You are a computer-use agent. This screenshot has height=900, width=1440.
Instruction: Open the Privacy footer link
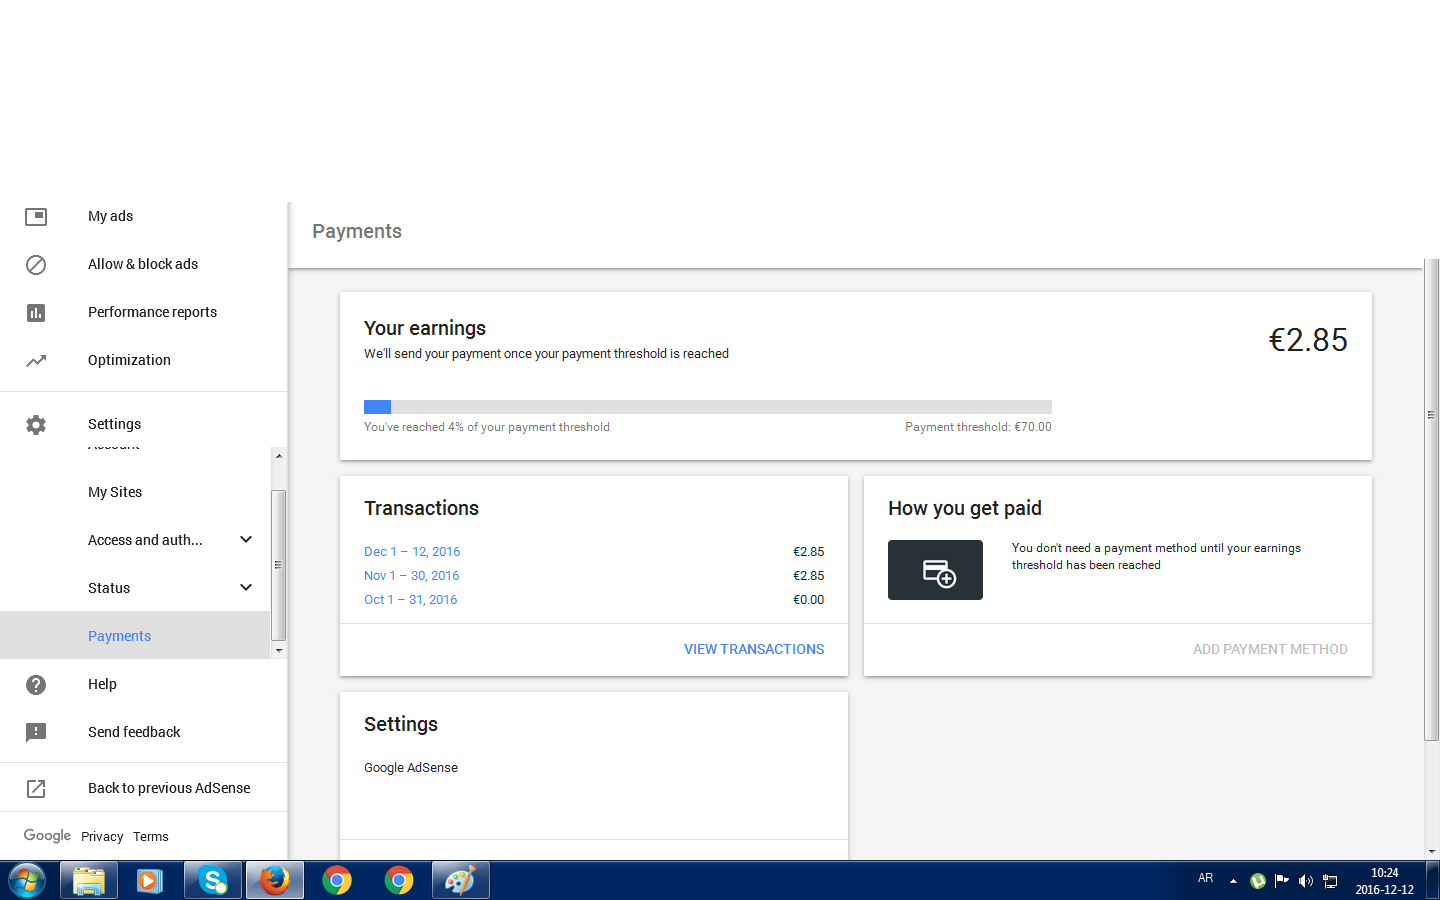[x=102, y=837]
